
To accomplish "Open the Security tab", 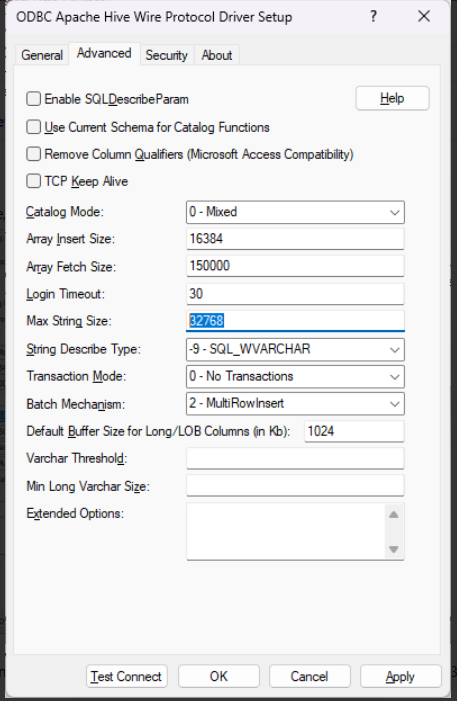I will click(166, 55).
